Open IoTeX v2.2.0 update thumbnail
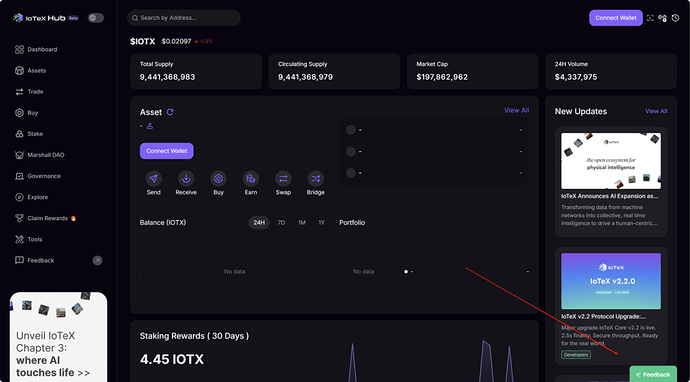 tap(611, 281)
